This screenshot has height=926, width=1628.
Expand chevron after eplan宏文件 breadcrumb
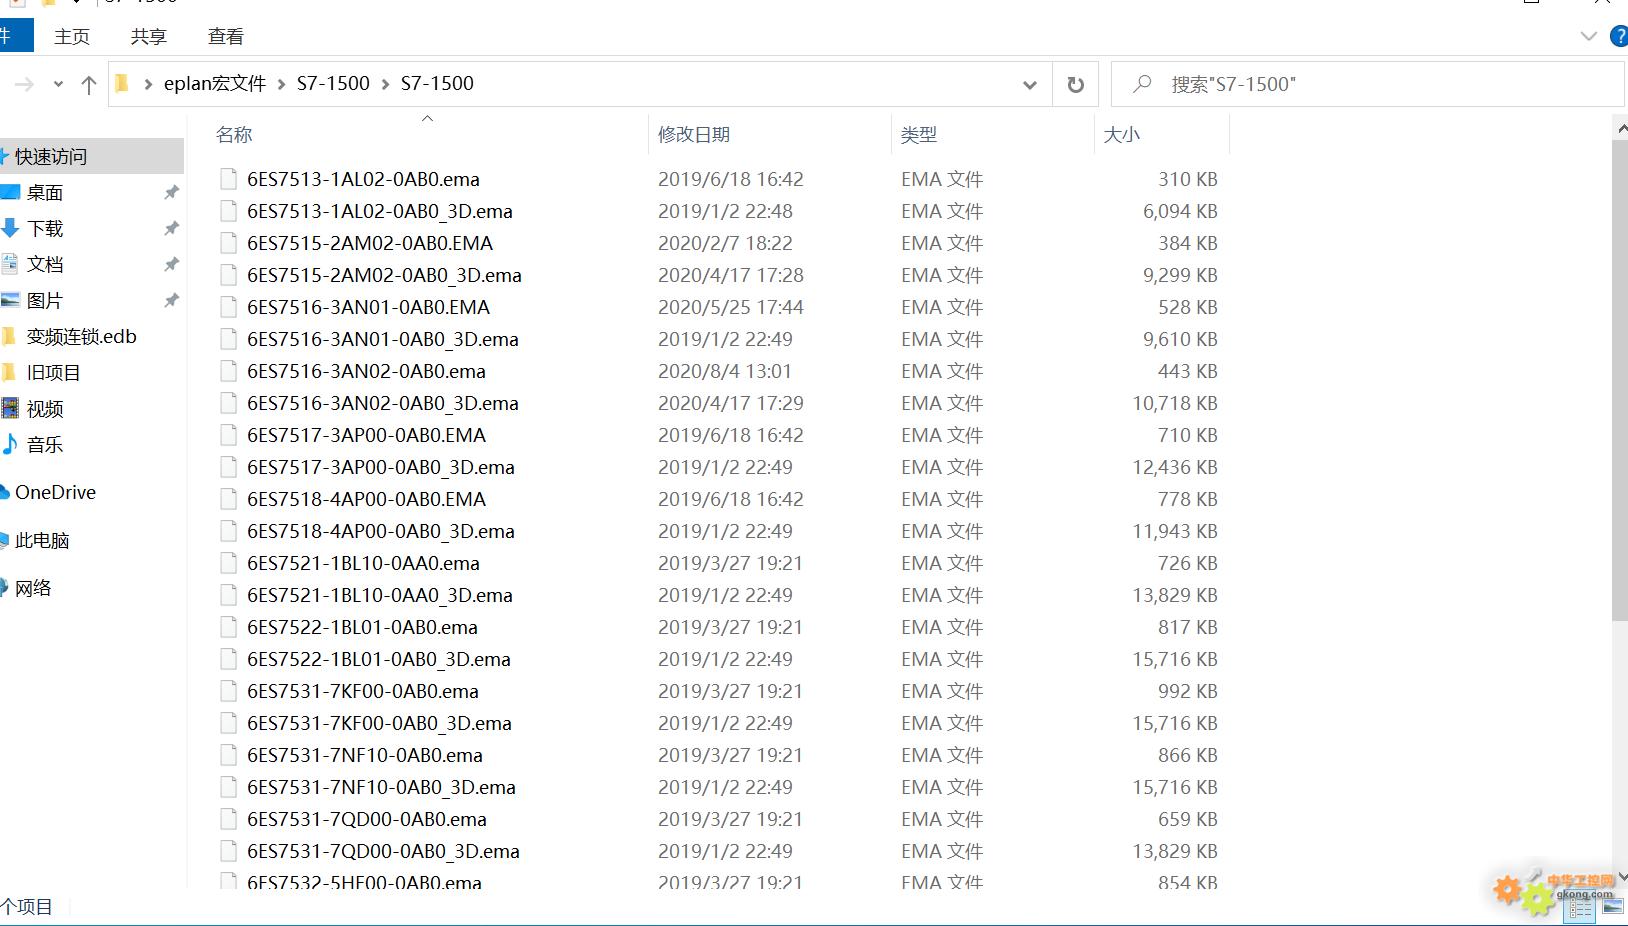pyautogui.click(x=281, y=85)
